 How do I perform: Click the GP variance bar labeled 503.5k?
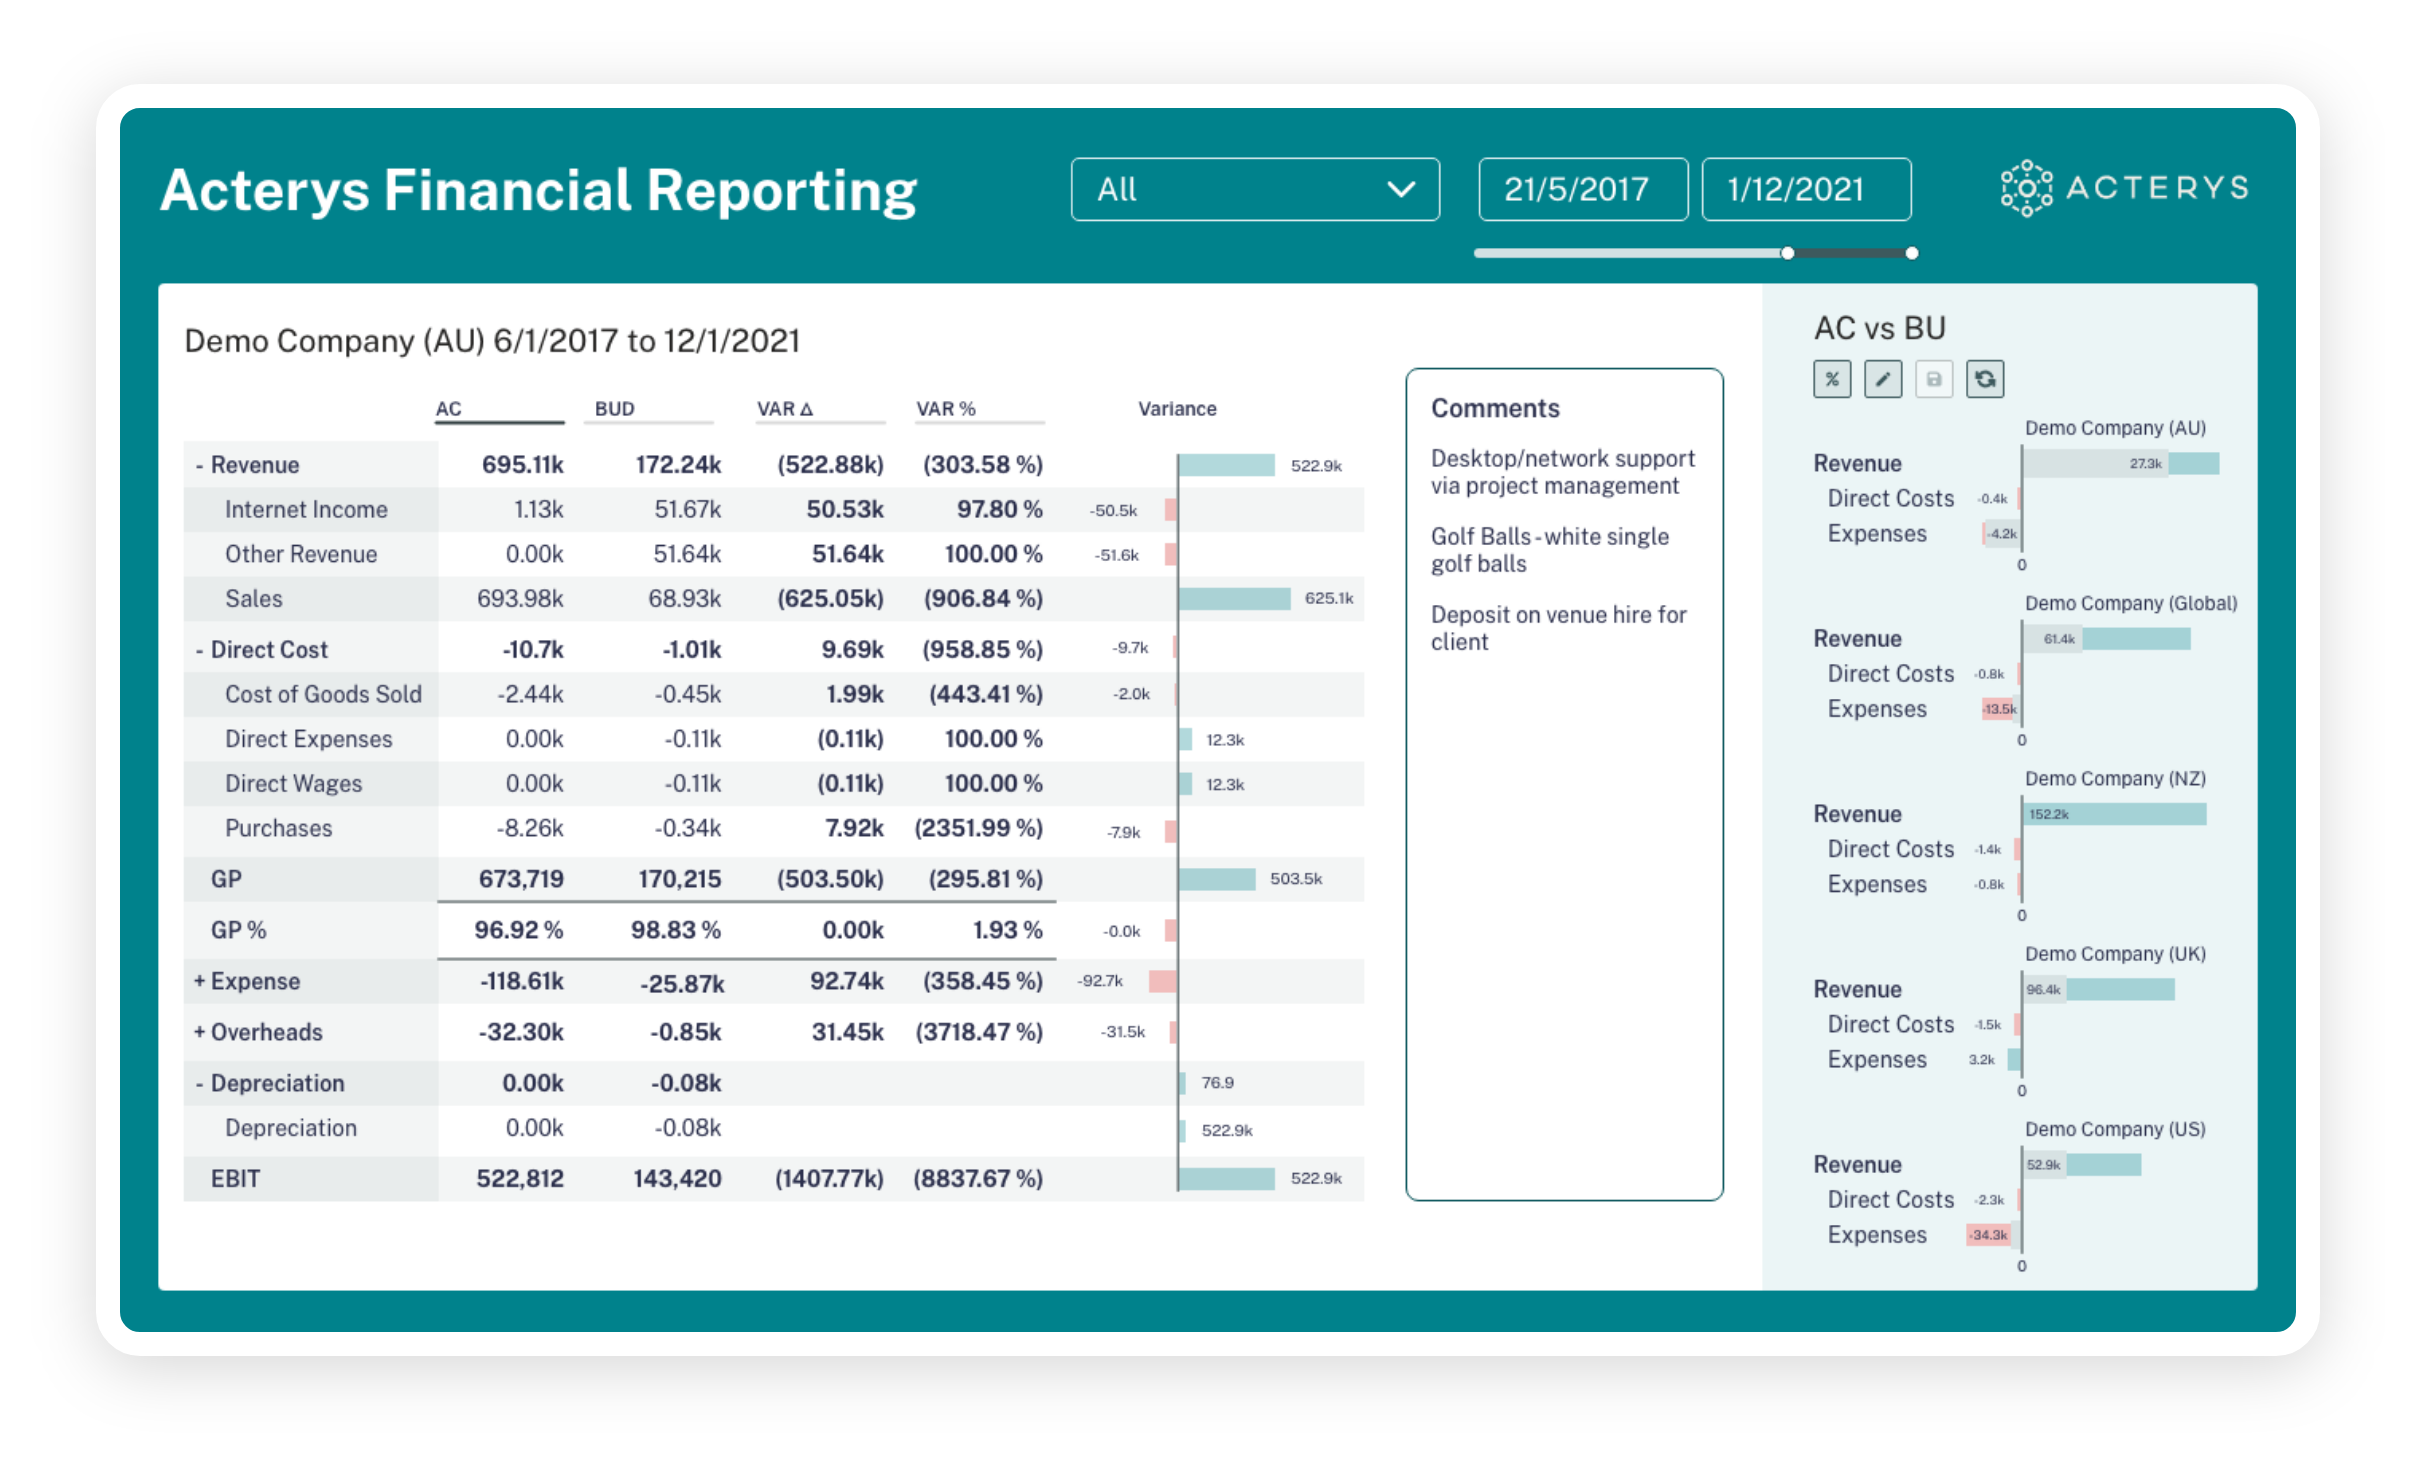1217,879
